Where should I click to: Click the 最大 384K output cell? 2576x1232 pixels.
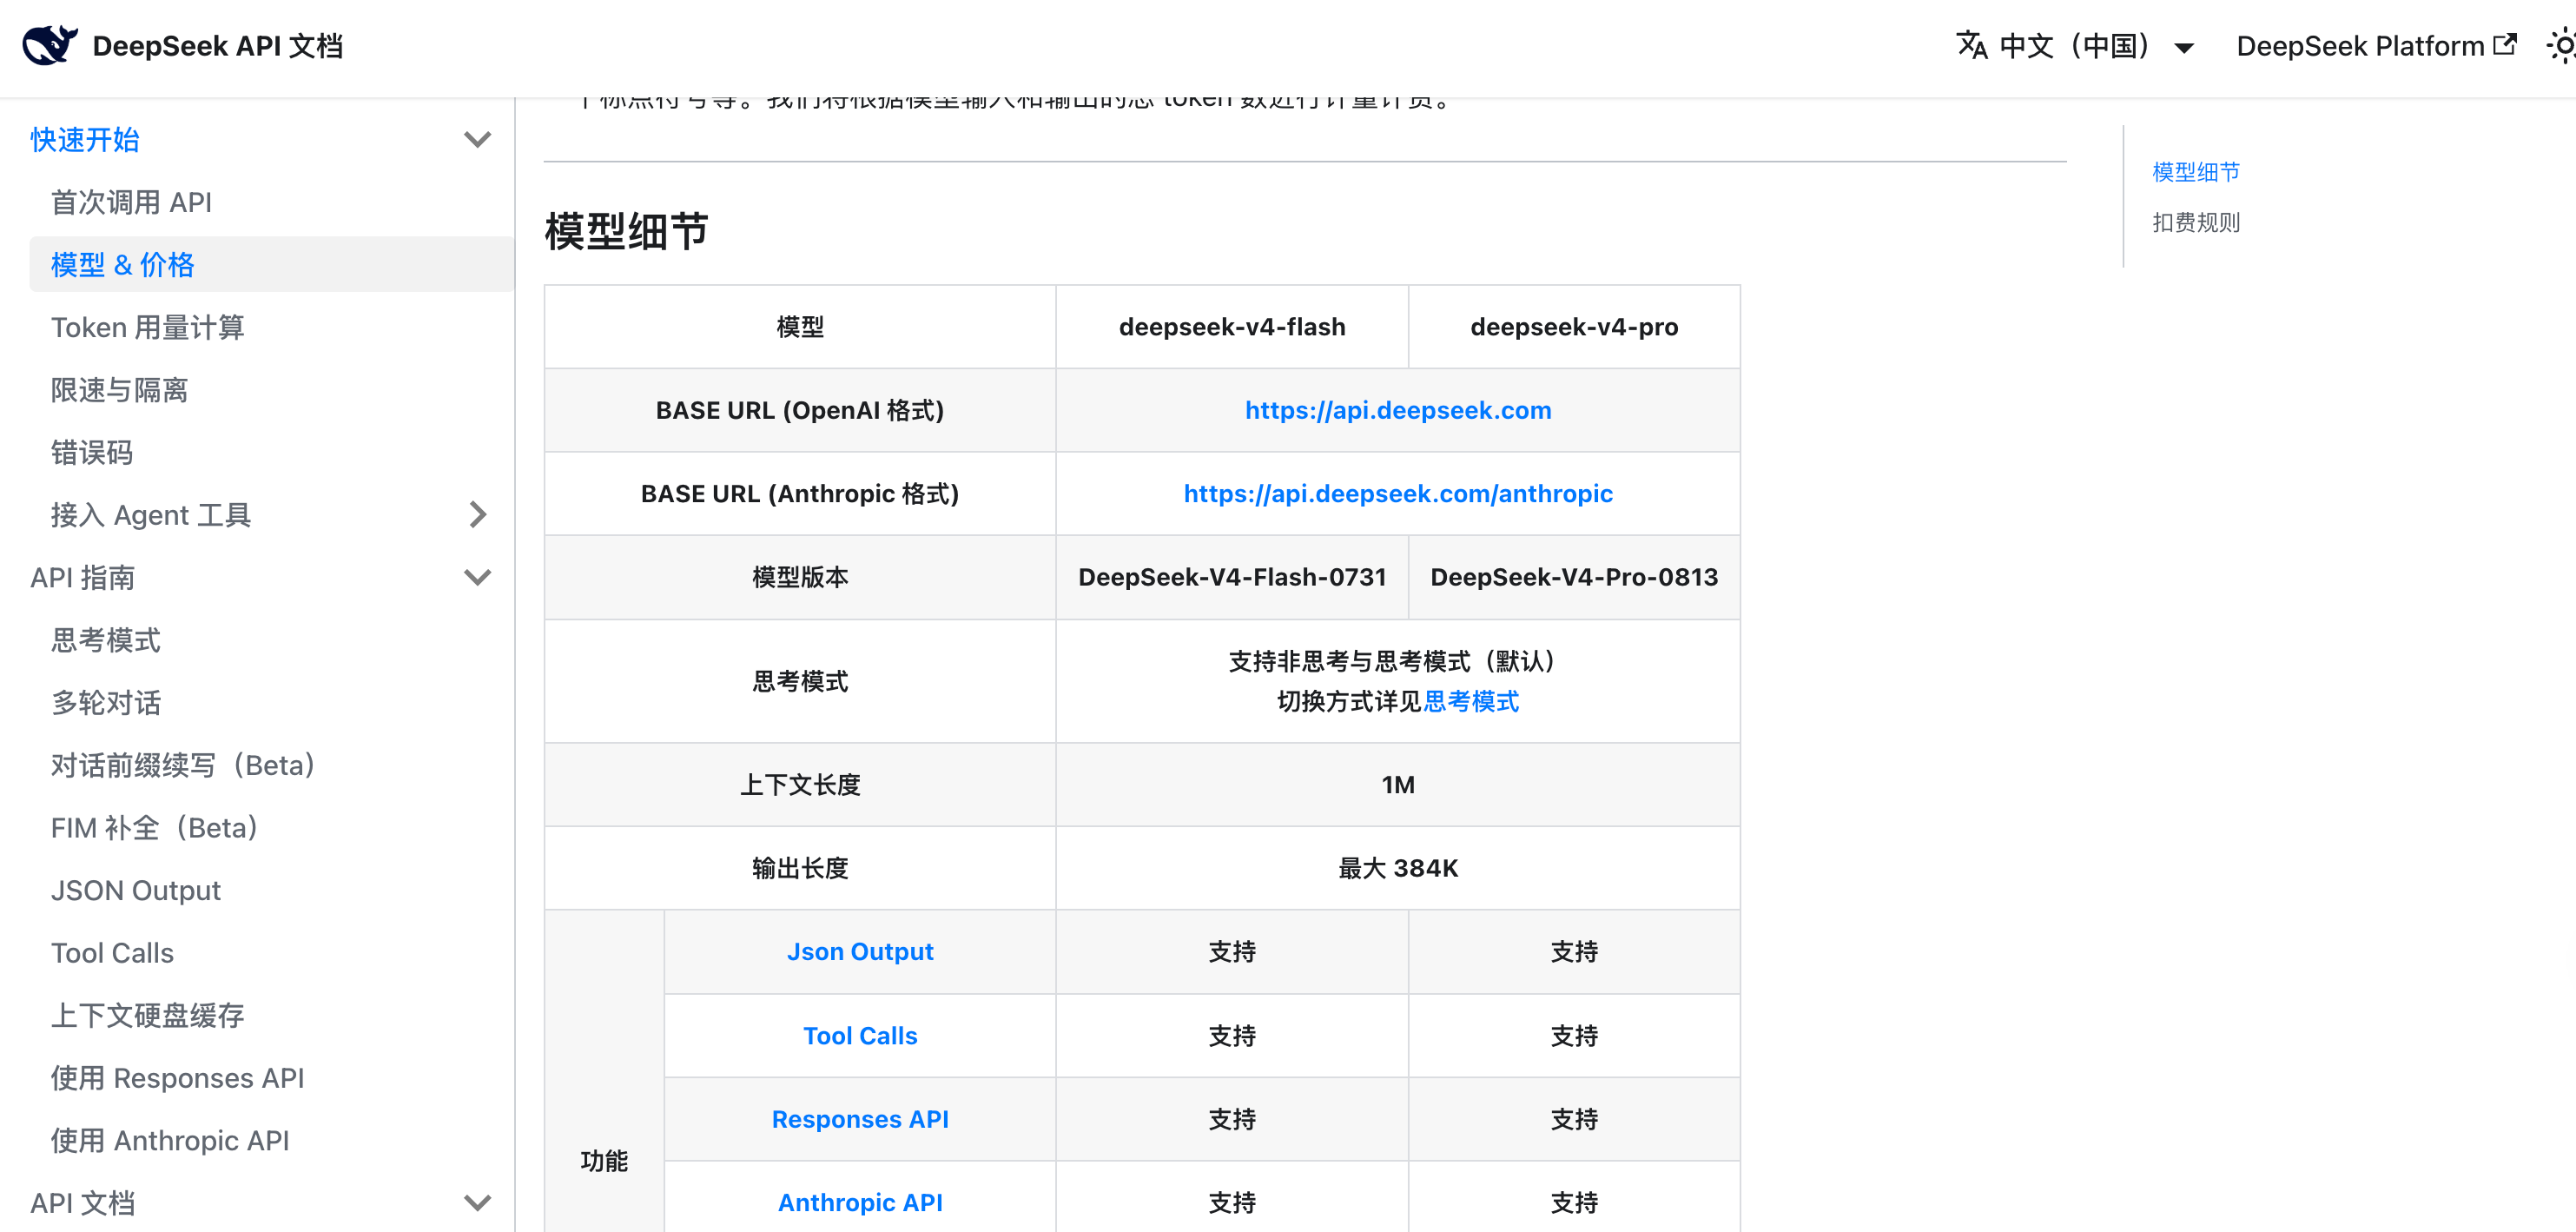(1398, 868)
